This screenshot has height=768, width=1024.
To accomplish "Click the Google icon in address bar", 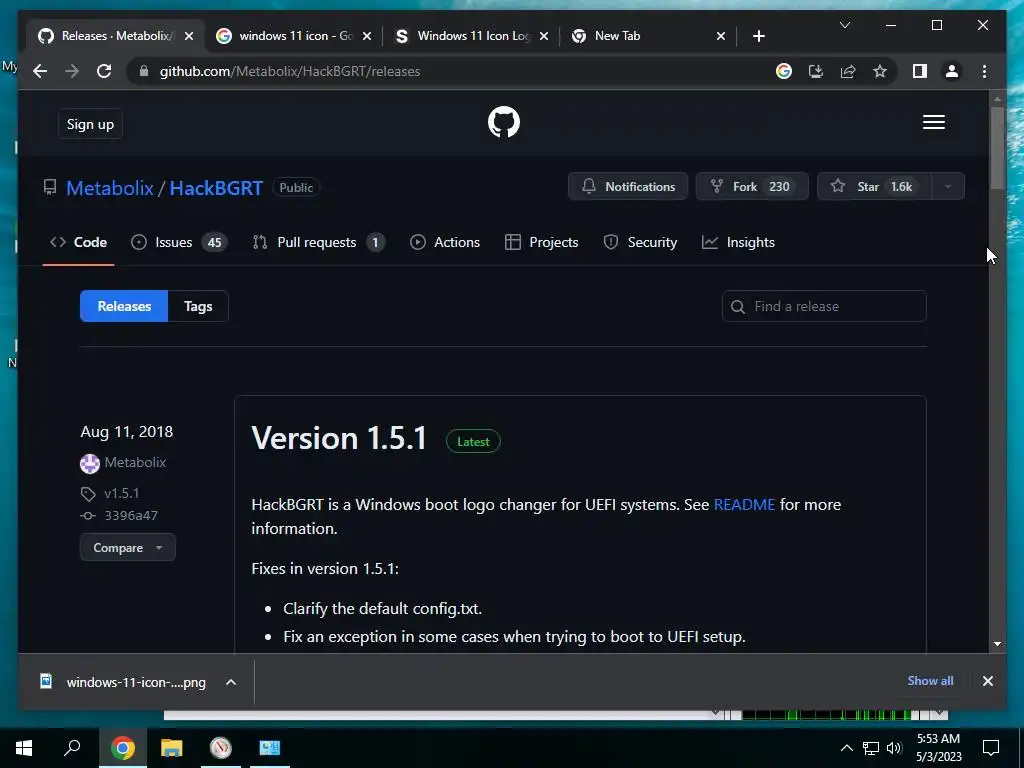I will click(784, 71).
